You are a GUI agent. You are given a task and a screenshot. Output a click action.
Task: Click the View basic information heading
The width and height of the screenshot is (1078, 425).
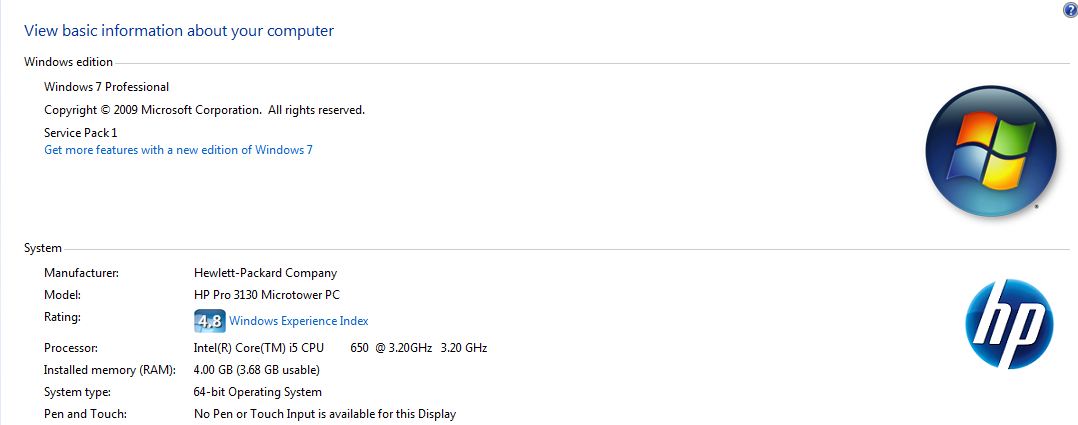(179, 31)
